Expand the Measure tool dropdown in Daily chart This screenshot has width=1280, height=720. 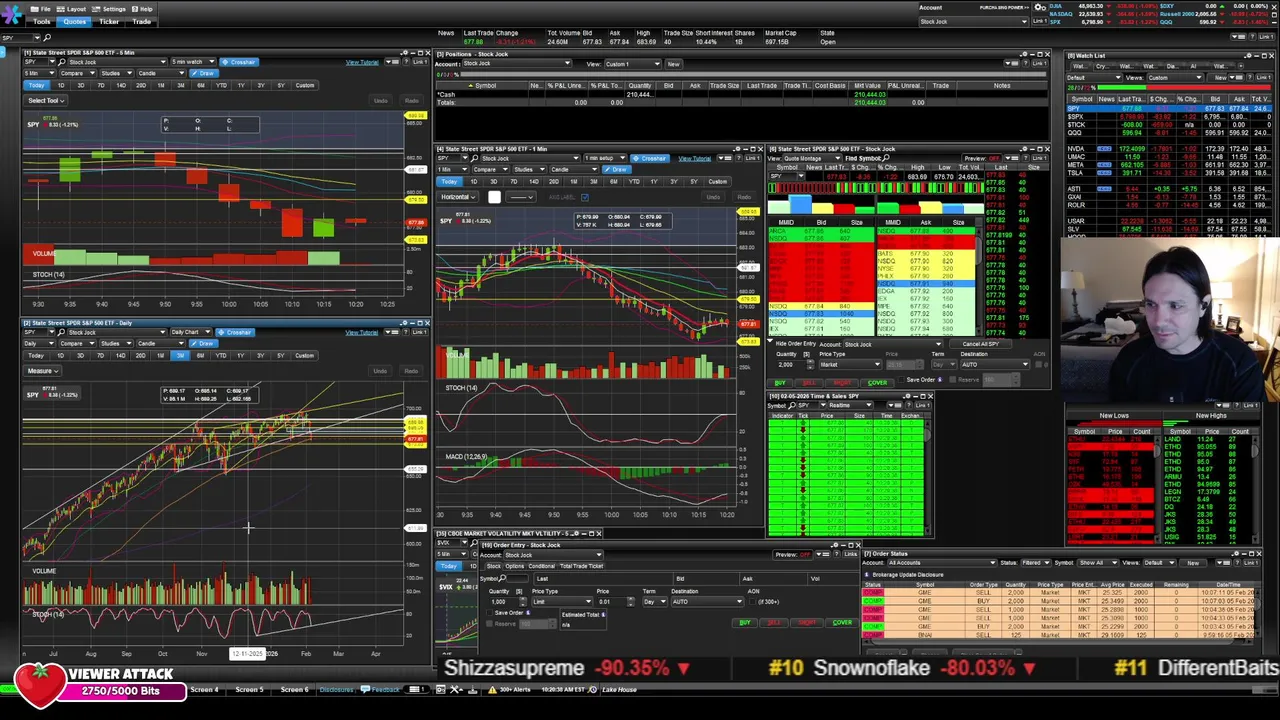click(43, 370)
